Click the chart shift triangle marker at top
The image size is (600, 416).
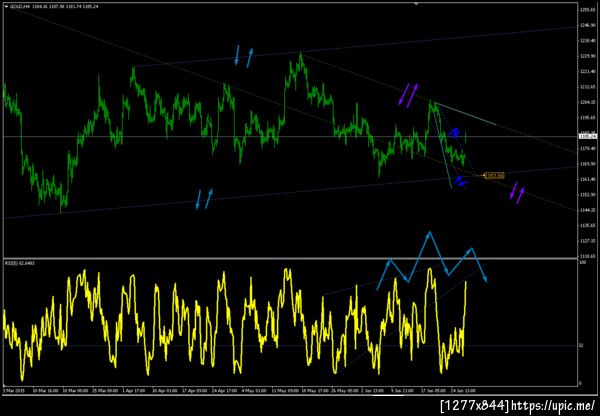click(416, 3)
